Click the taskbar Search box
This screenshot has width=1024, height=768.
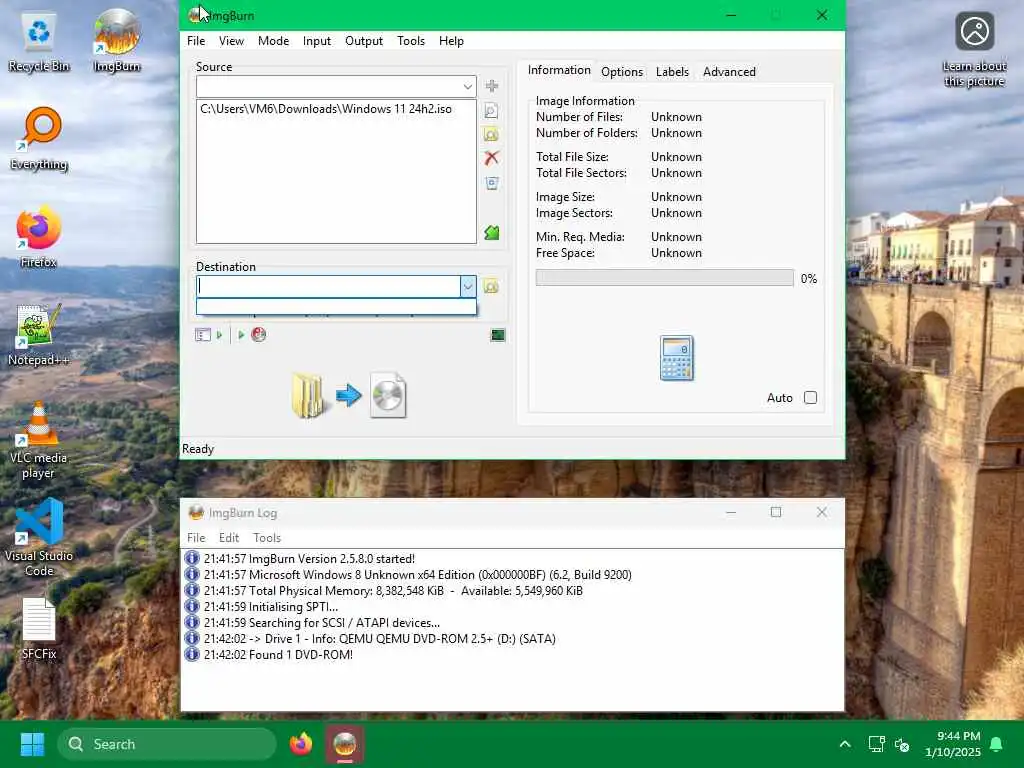tap(167, 744)
